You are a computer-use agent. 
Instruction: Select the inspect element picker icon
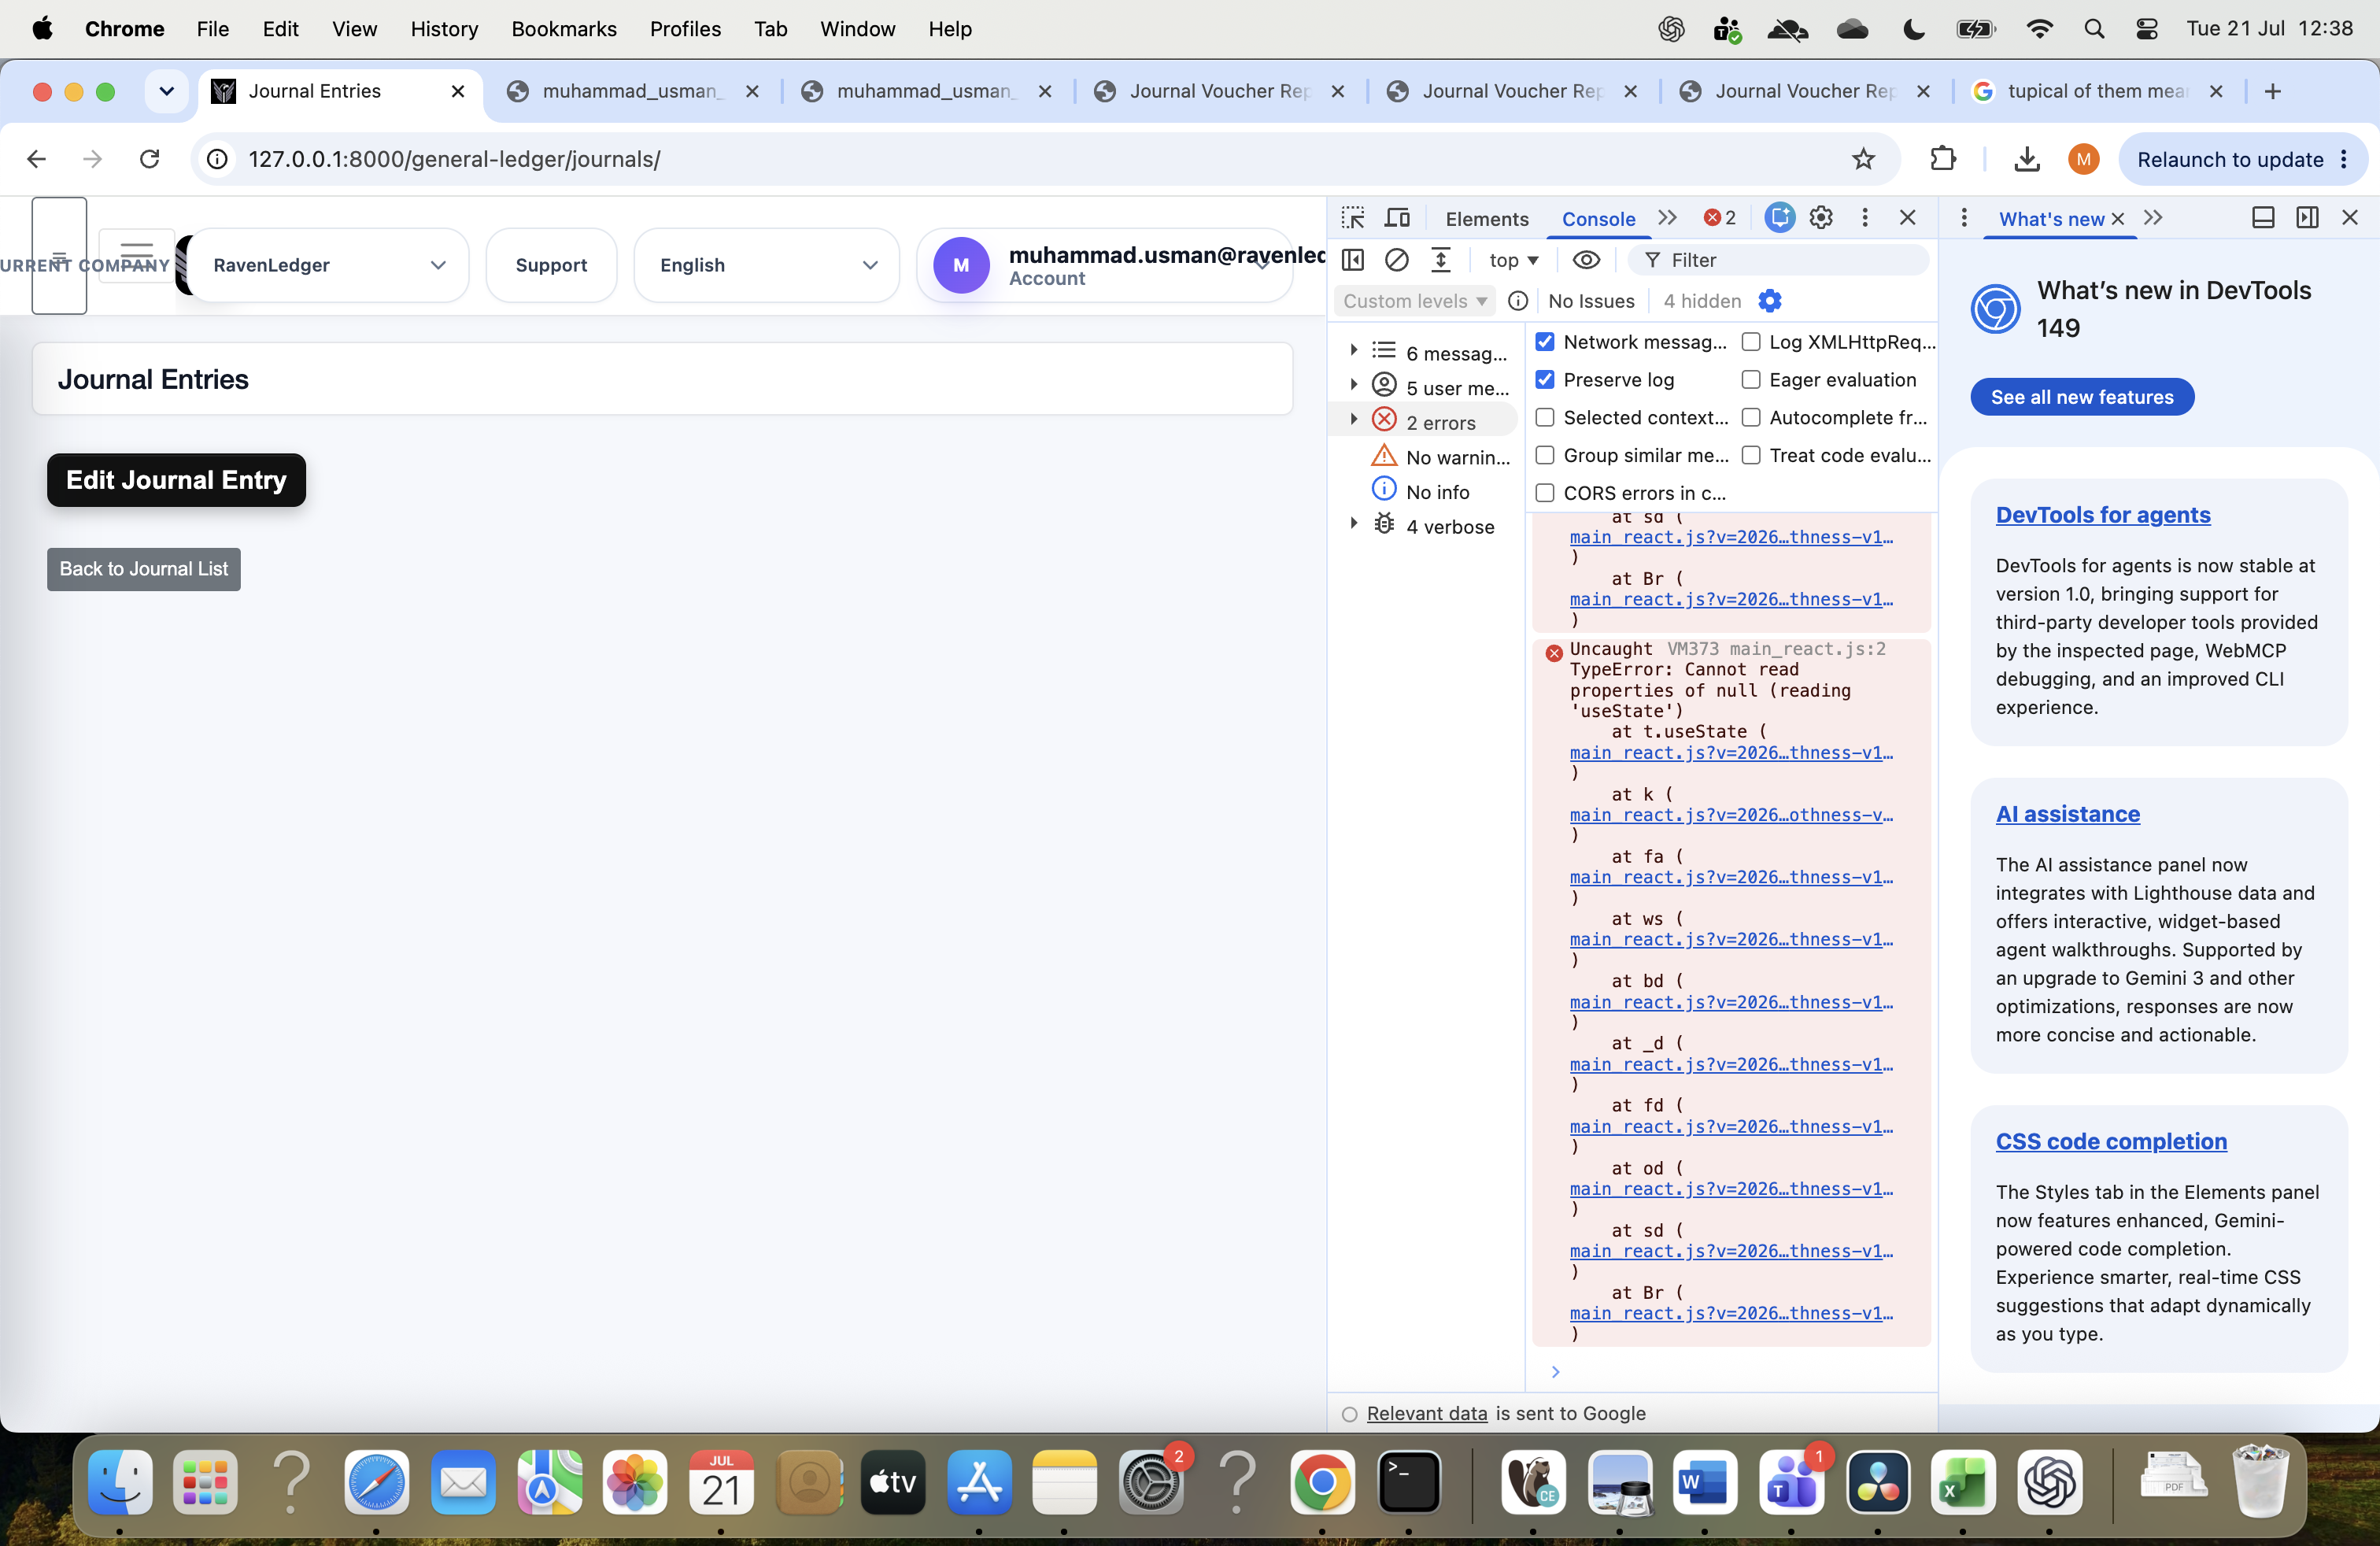click(1353, 218)
